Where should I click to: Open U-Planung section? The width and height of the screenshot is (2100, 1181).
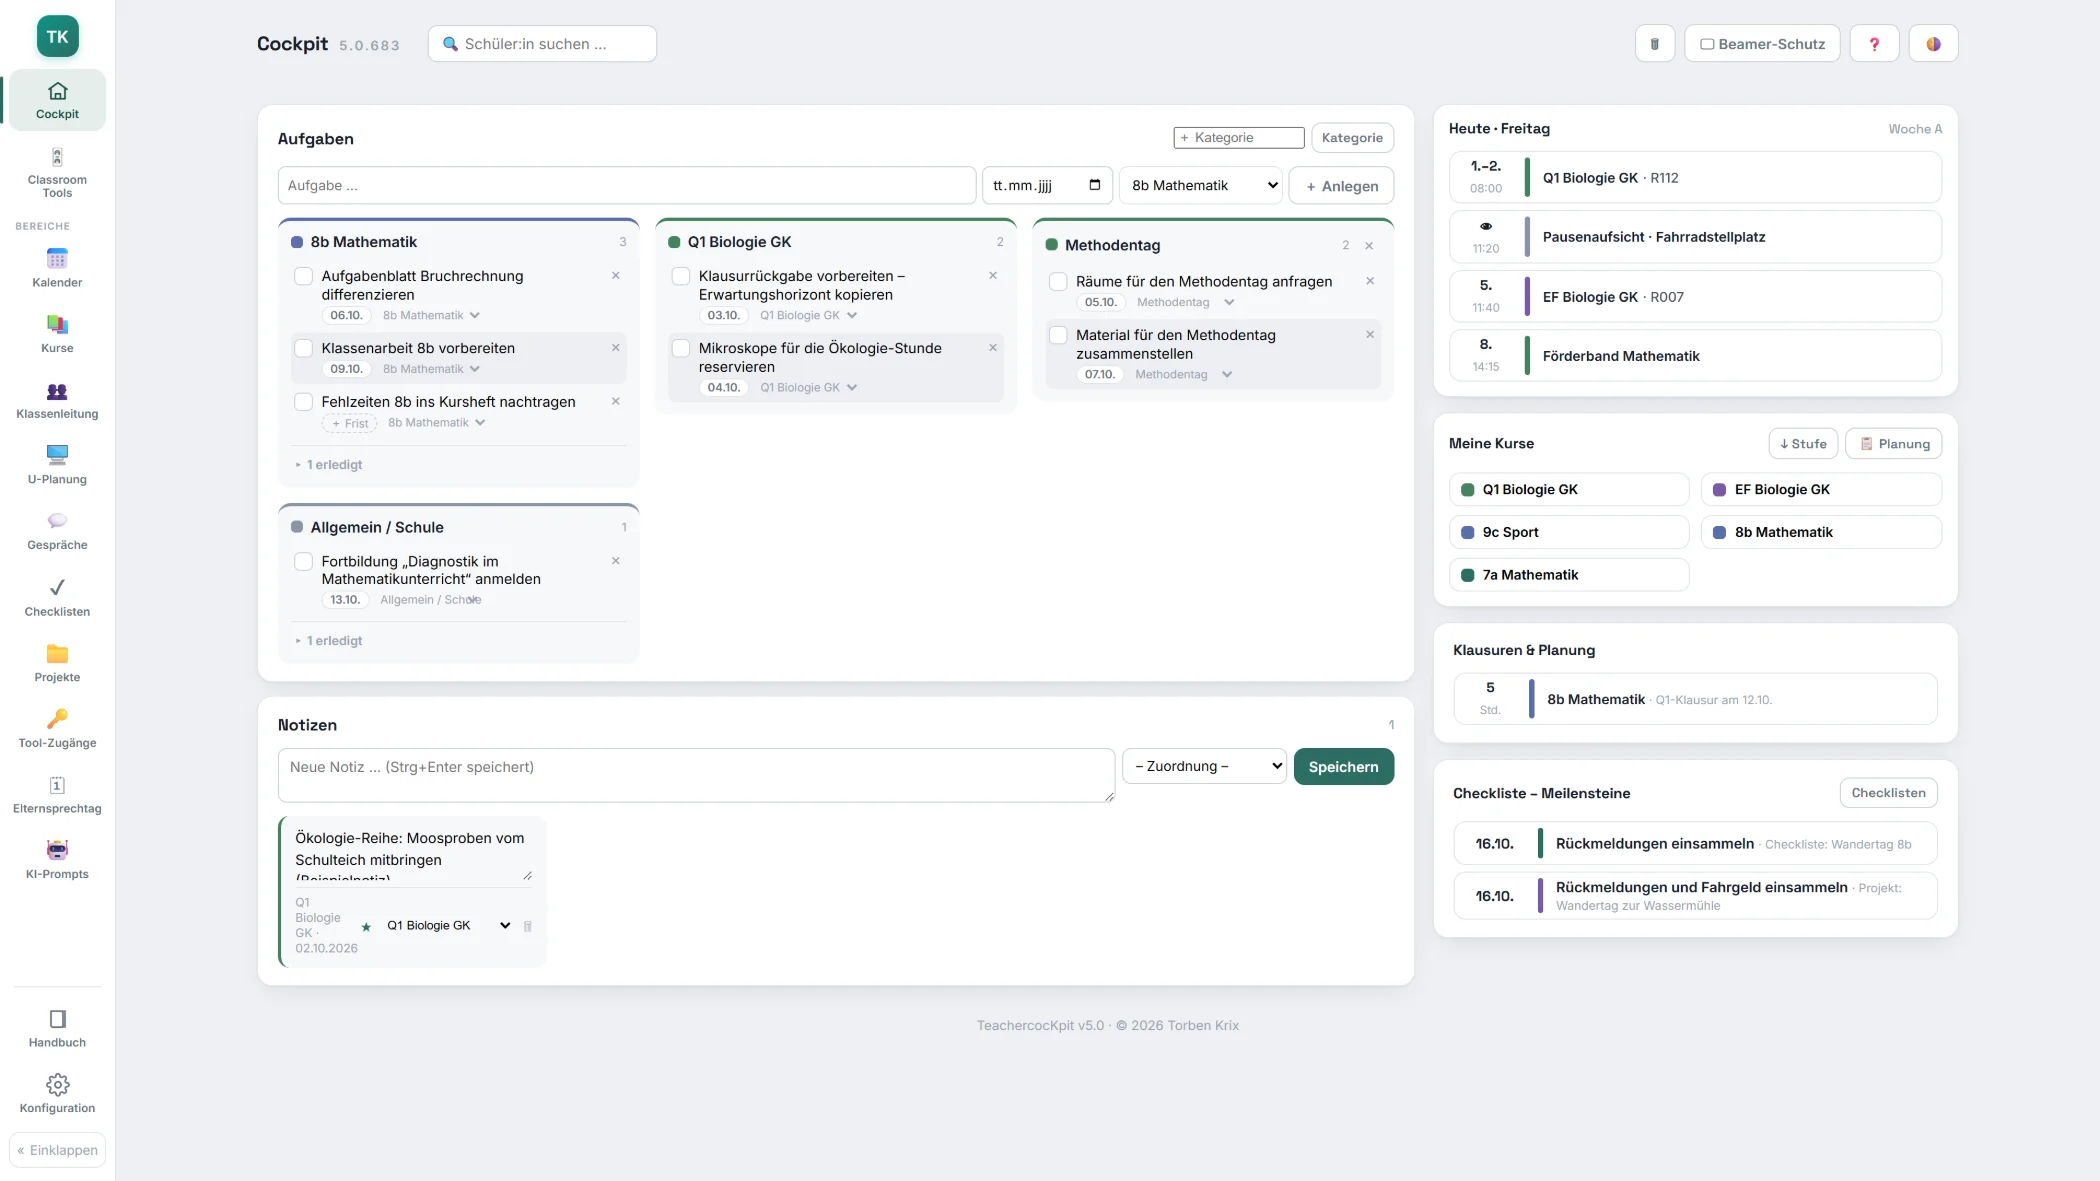coord(57,465)
